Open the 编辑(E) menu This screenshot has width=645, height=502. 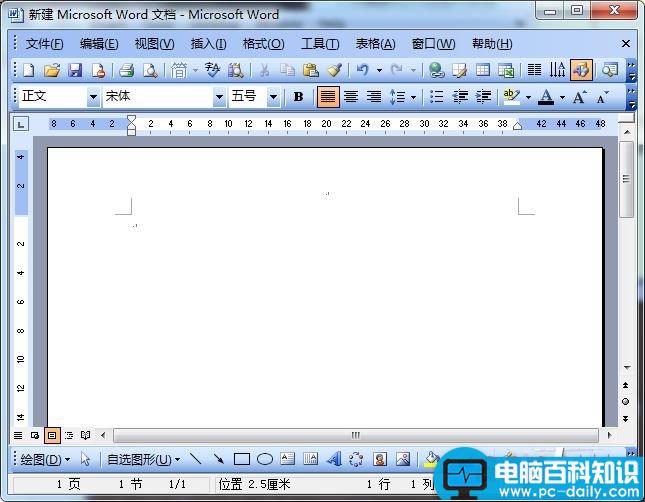(99, 44)
